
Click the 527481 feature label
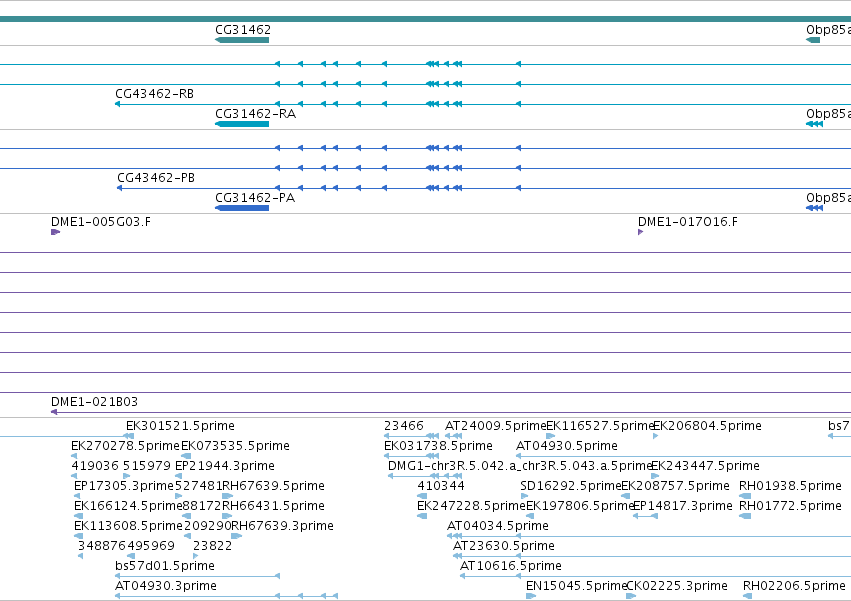(199, 486)
